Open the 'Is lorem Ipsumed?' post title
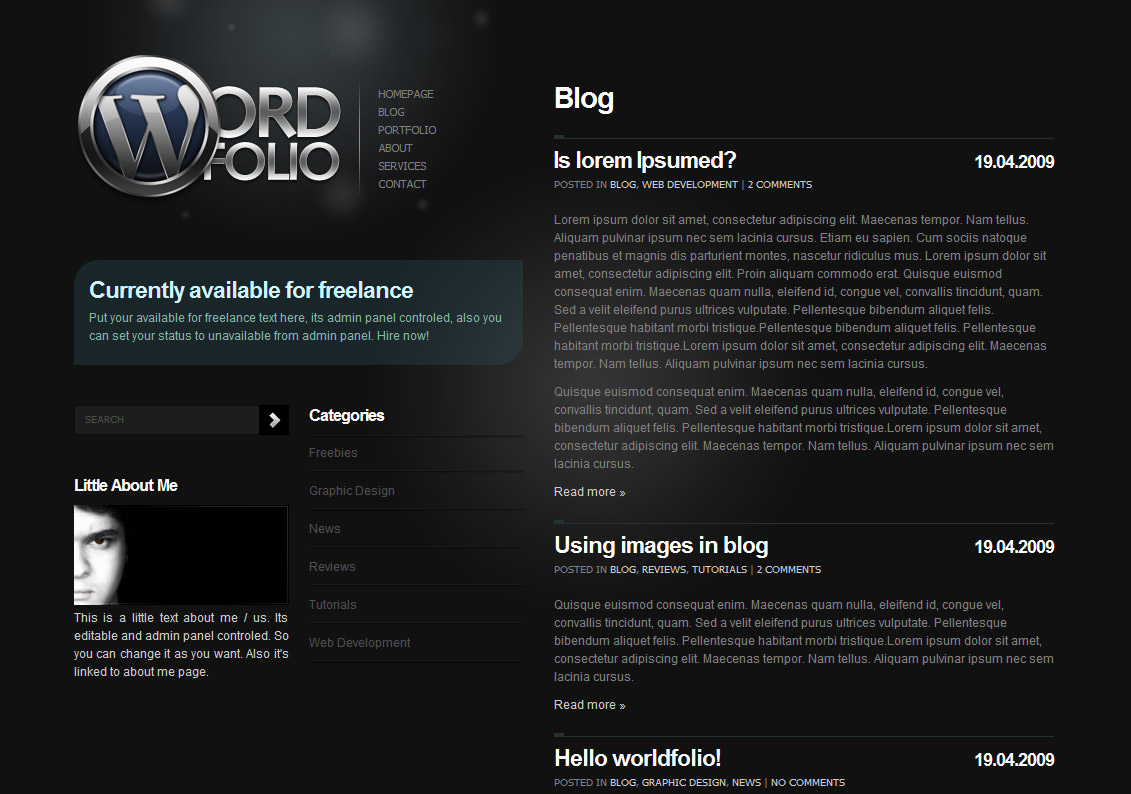The width and height of the screenshot is (1131, 794). point(645,160)
